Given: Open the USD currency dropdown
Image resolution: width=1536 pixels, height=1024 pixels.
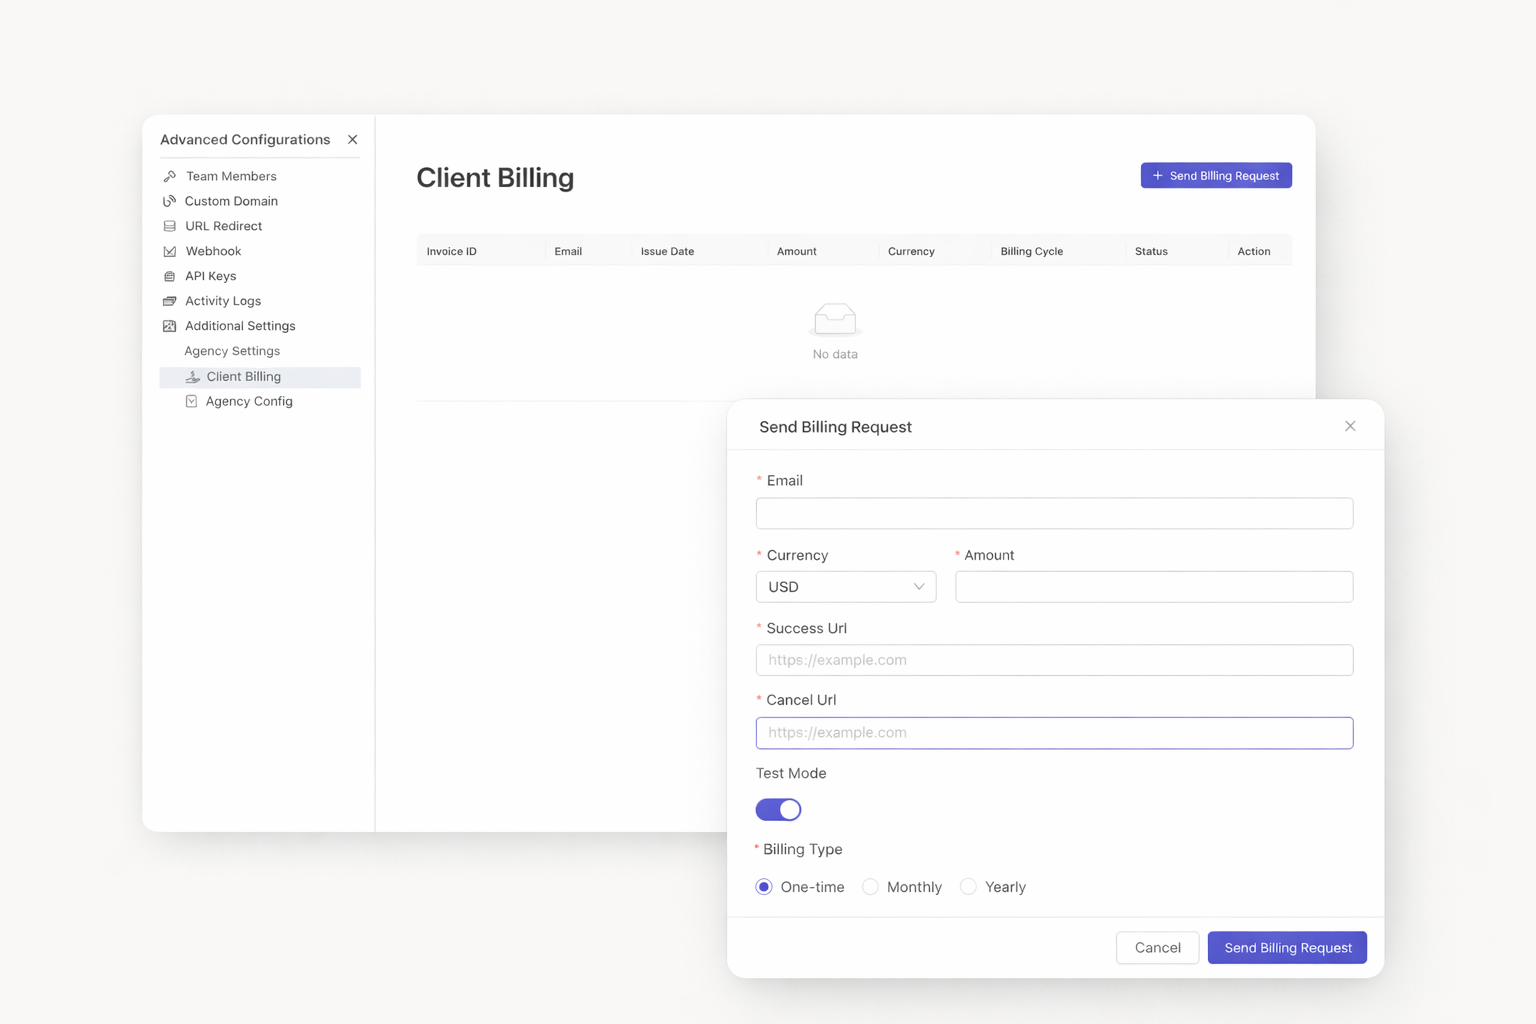Looking at the screenshot, I should 845,587.
